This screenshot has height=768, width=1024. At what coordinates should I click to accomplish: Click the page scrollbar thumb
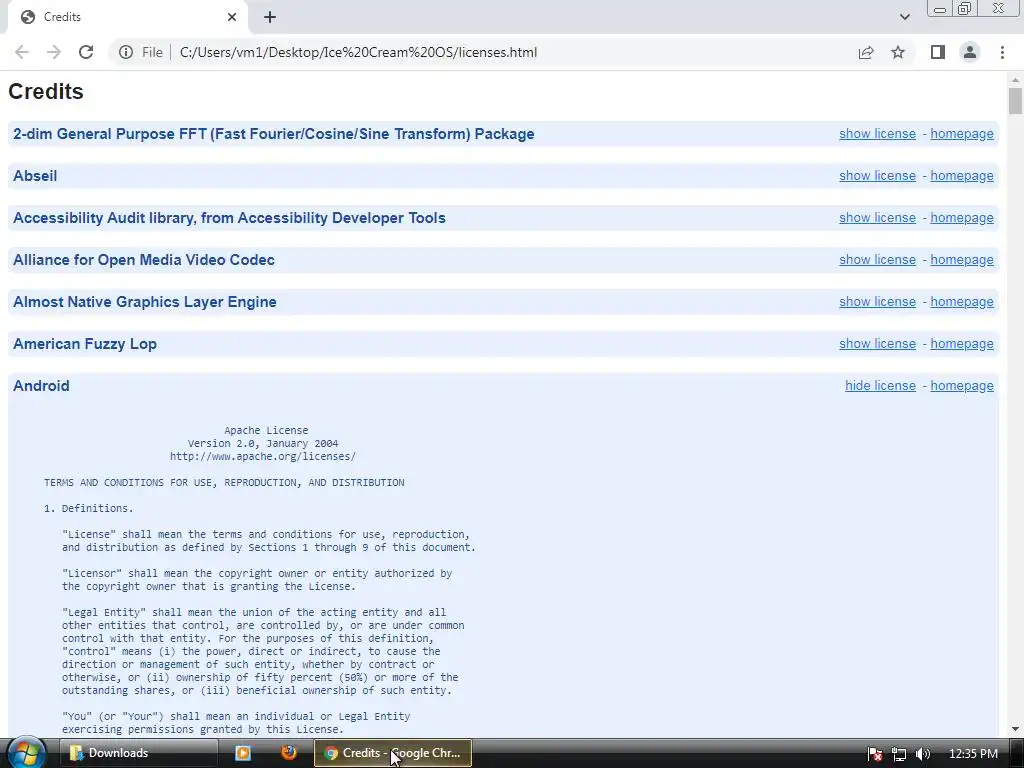[x=1015, y=101]
